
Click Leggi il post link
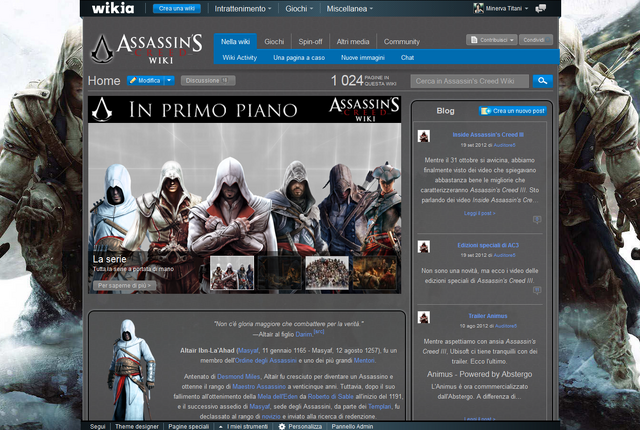tap(480, 213)
